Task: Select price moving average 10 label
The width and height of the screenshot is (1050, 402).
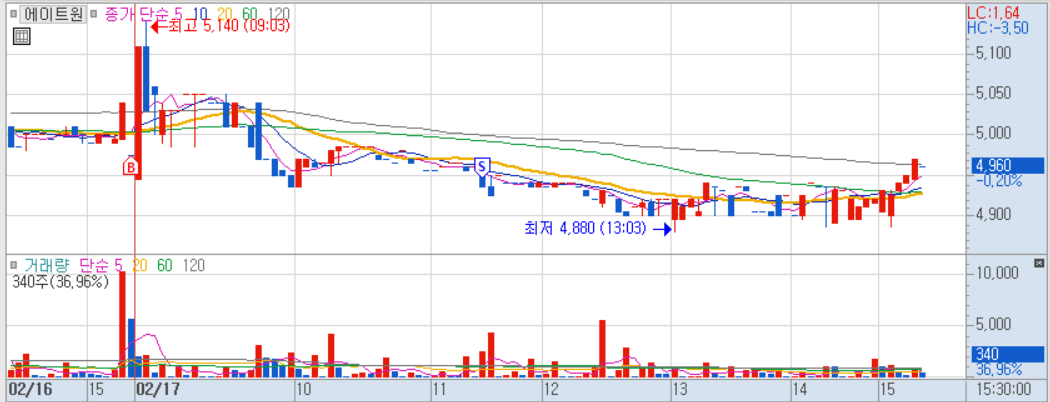Action: (199, 13)
